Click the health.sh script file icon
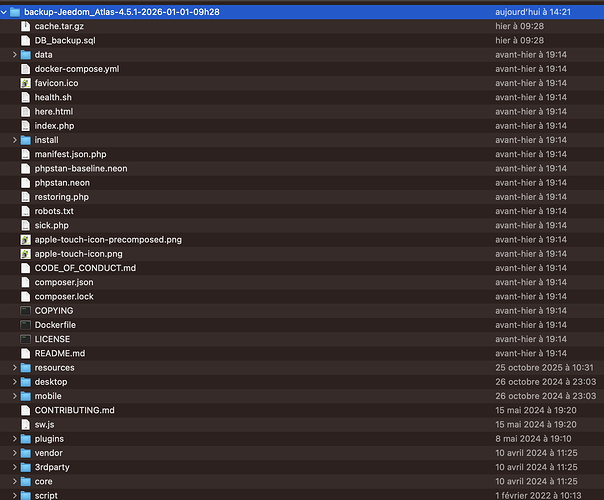The width and height of the screenshot is (604, 500). tap(25, 97)
